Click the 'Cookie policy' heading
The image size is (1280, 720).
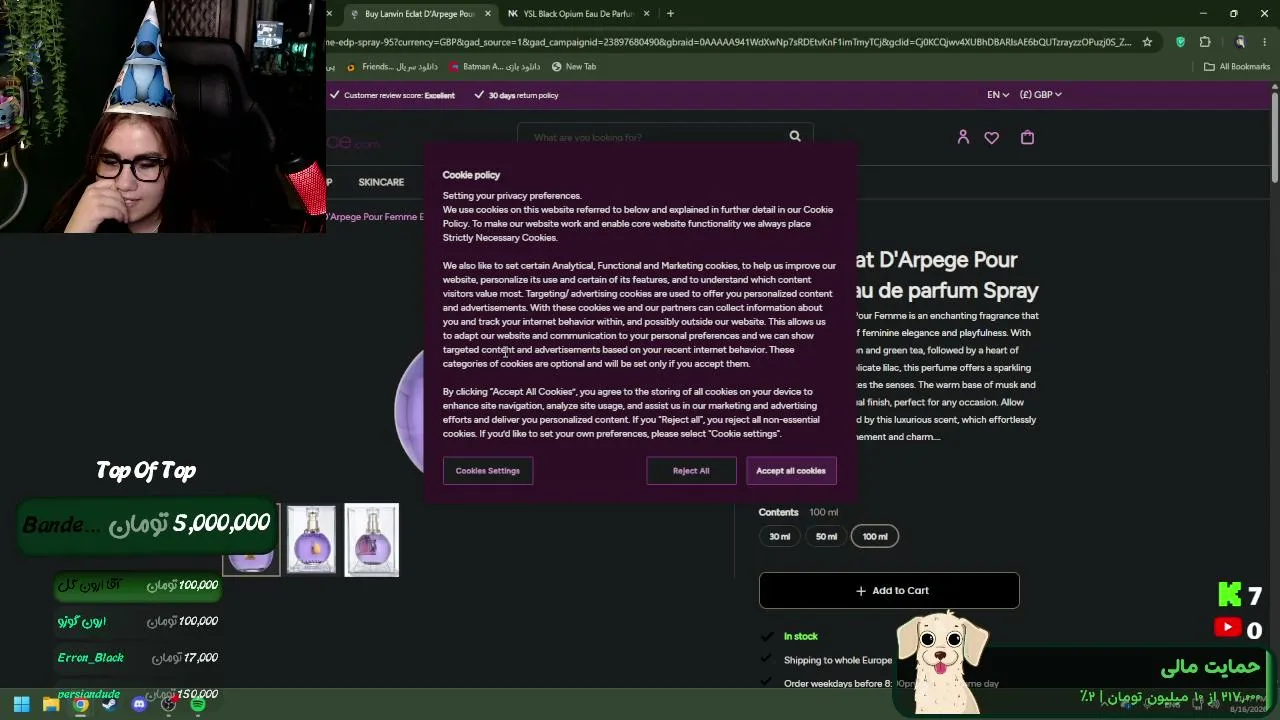pyautogui.click(x=471, y=175)
